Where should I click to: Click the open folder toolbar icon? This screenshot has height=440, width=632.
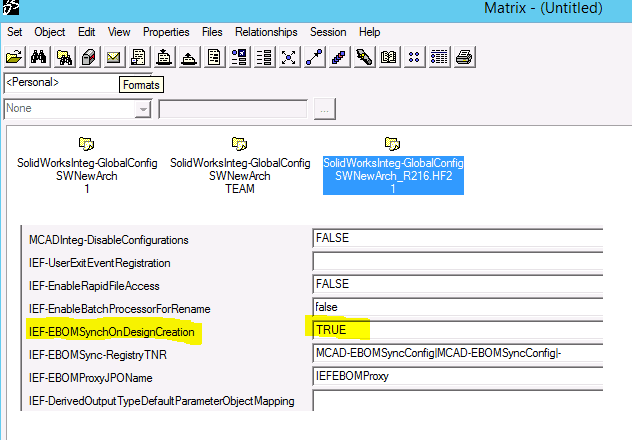tap(14, 57)
